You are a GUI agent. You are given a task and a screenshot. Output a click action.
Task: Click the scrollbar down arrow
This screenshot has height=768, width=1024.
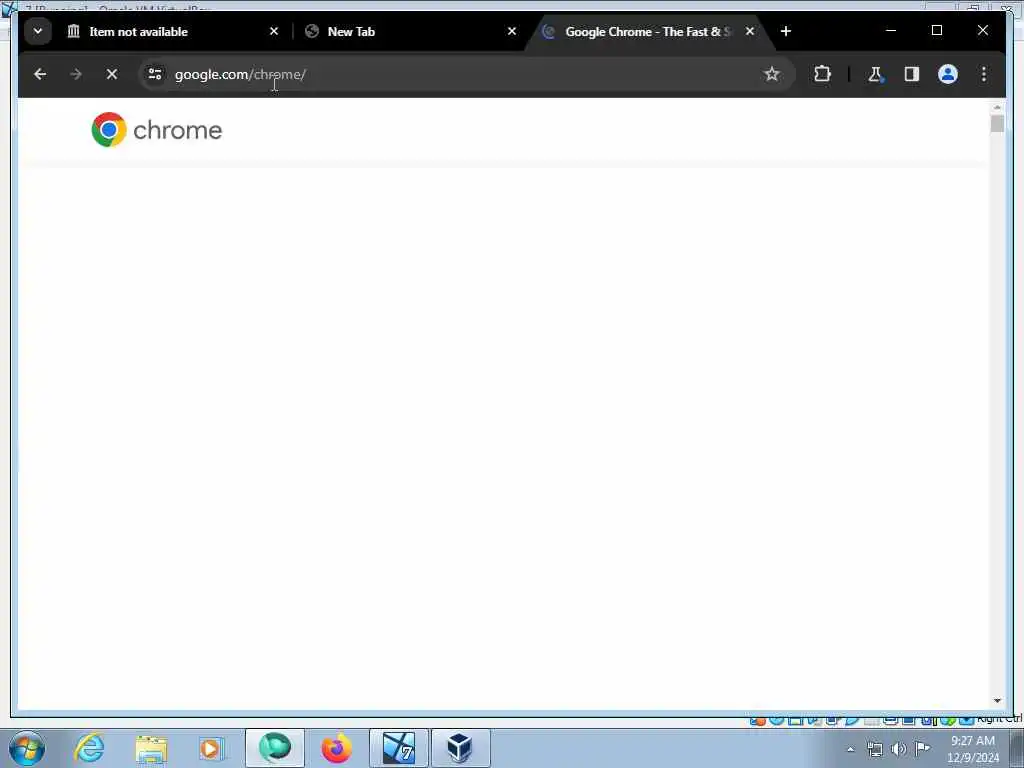[997, 701]
